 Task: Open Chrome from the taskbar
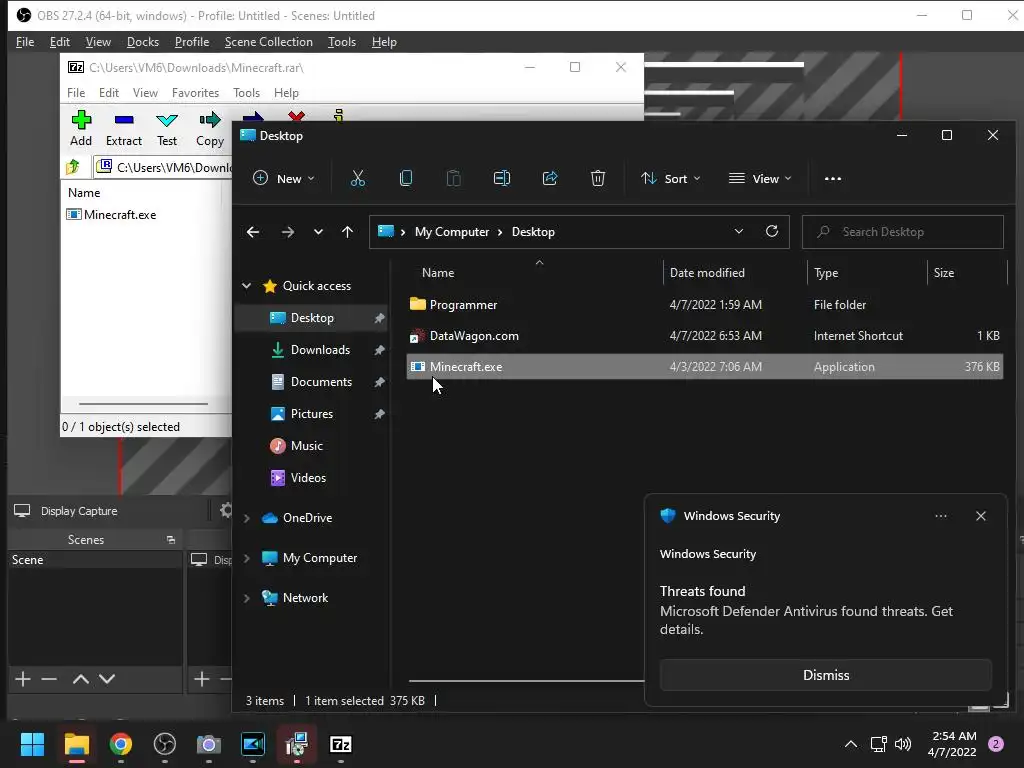coord(121,744)
